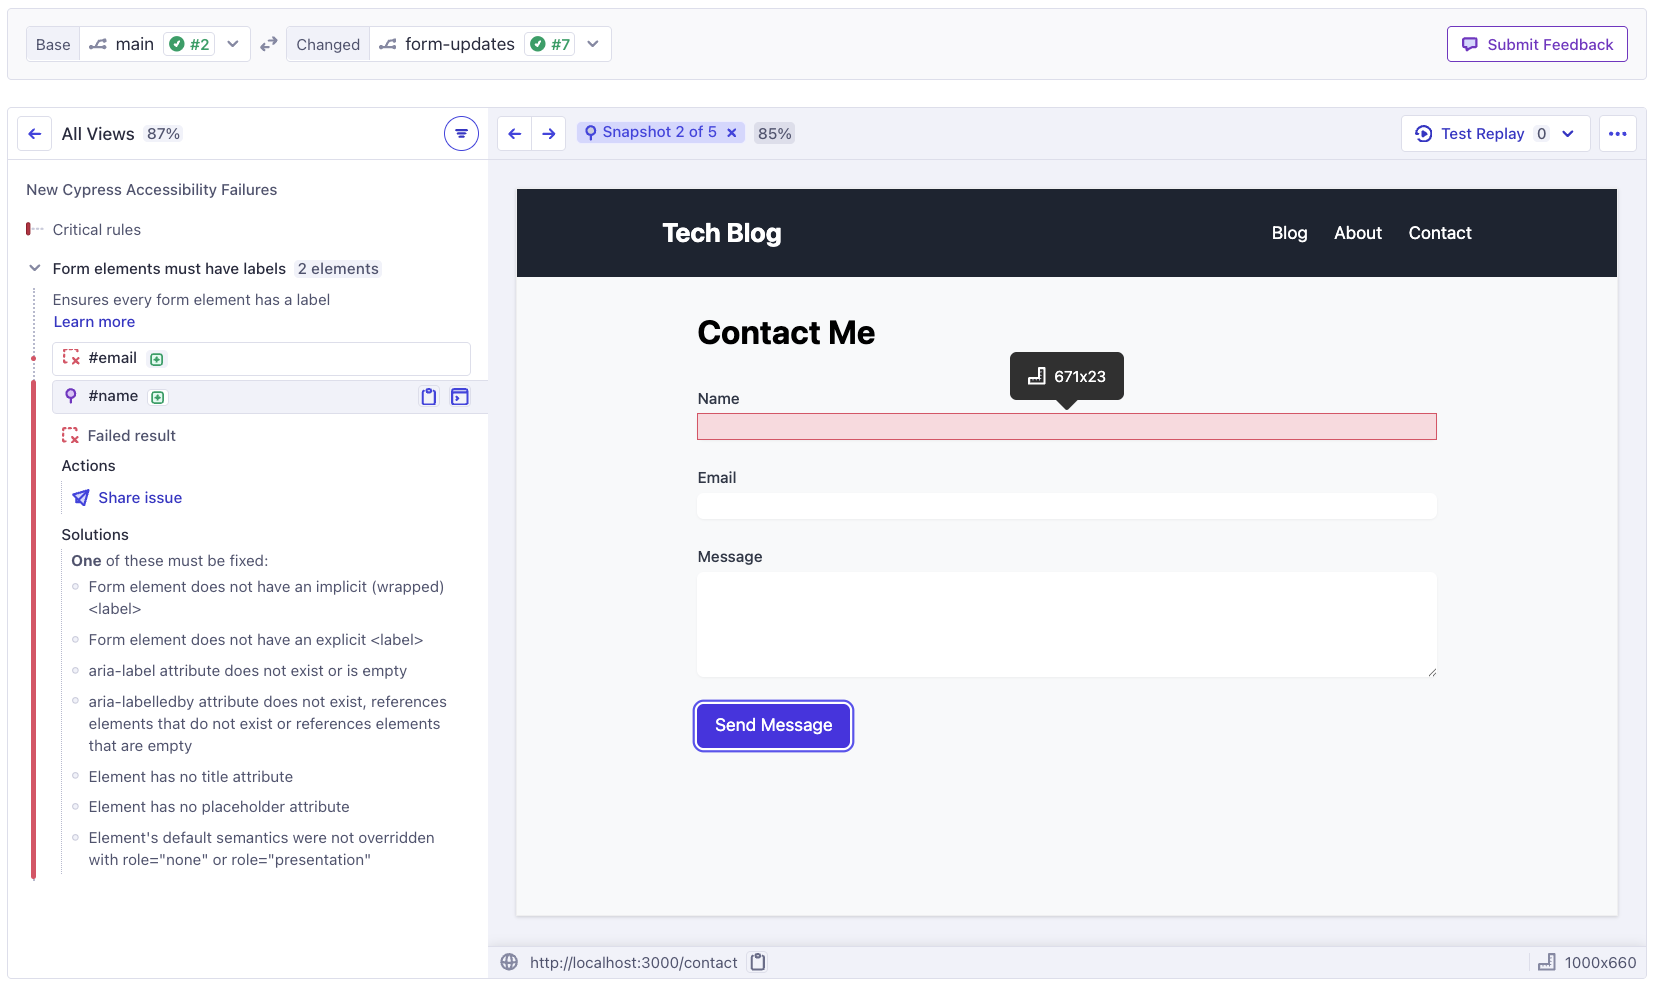Navigate to previous snapshot with left arrow

click(x=514, y=133)
